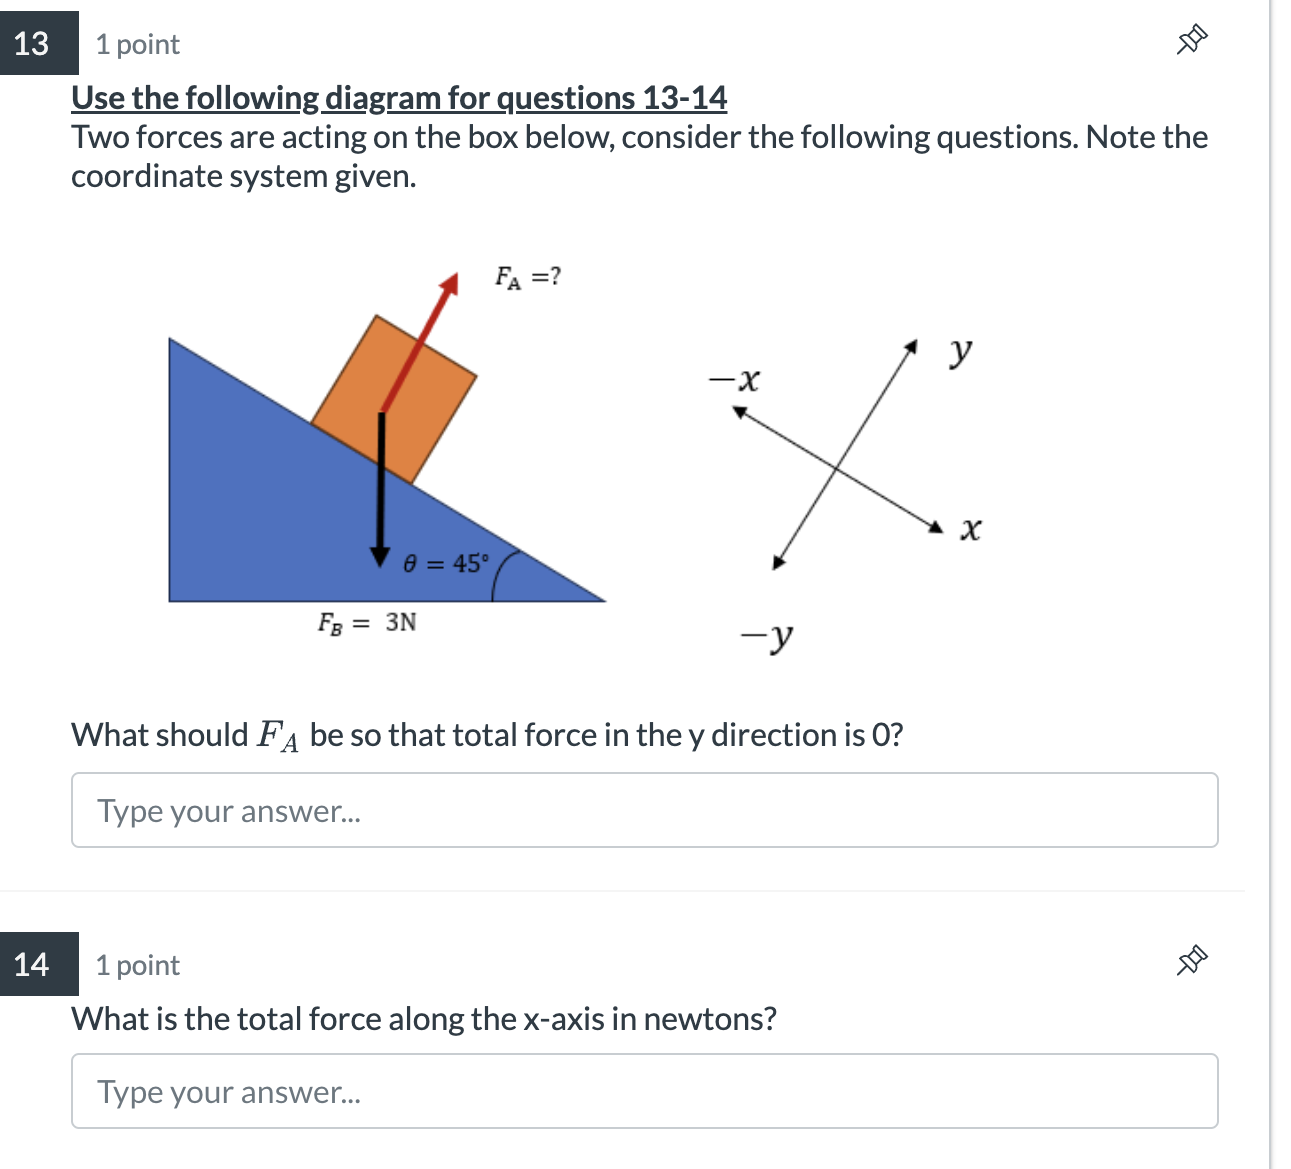Click the FB = 3N label

pyautogui.click(x=367, y=622)
